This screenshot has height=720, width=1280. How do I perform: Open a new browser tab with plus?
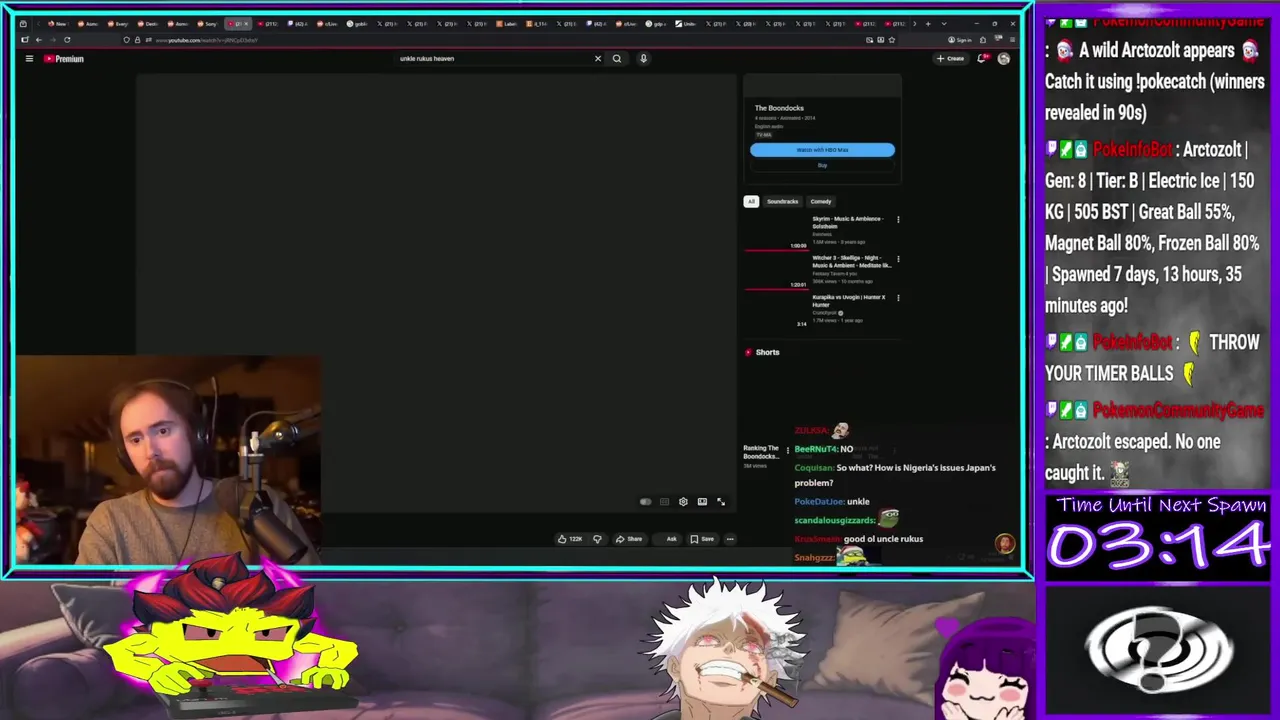click(928, 23)
